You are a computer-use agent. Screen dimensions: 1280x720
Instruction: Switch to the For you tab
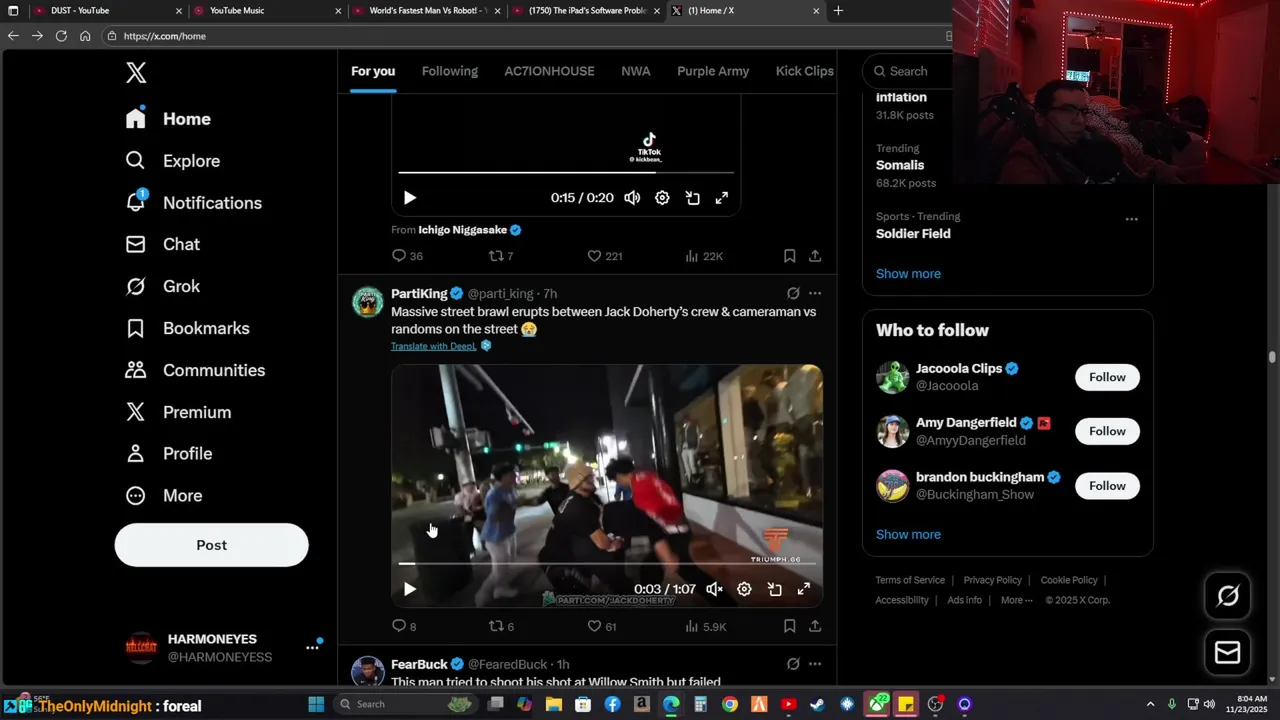[x=373, y=71]
